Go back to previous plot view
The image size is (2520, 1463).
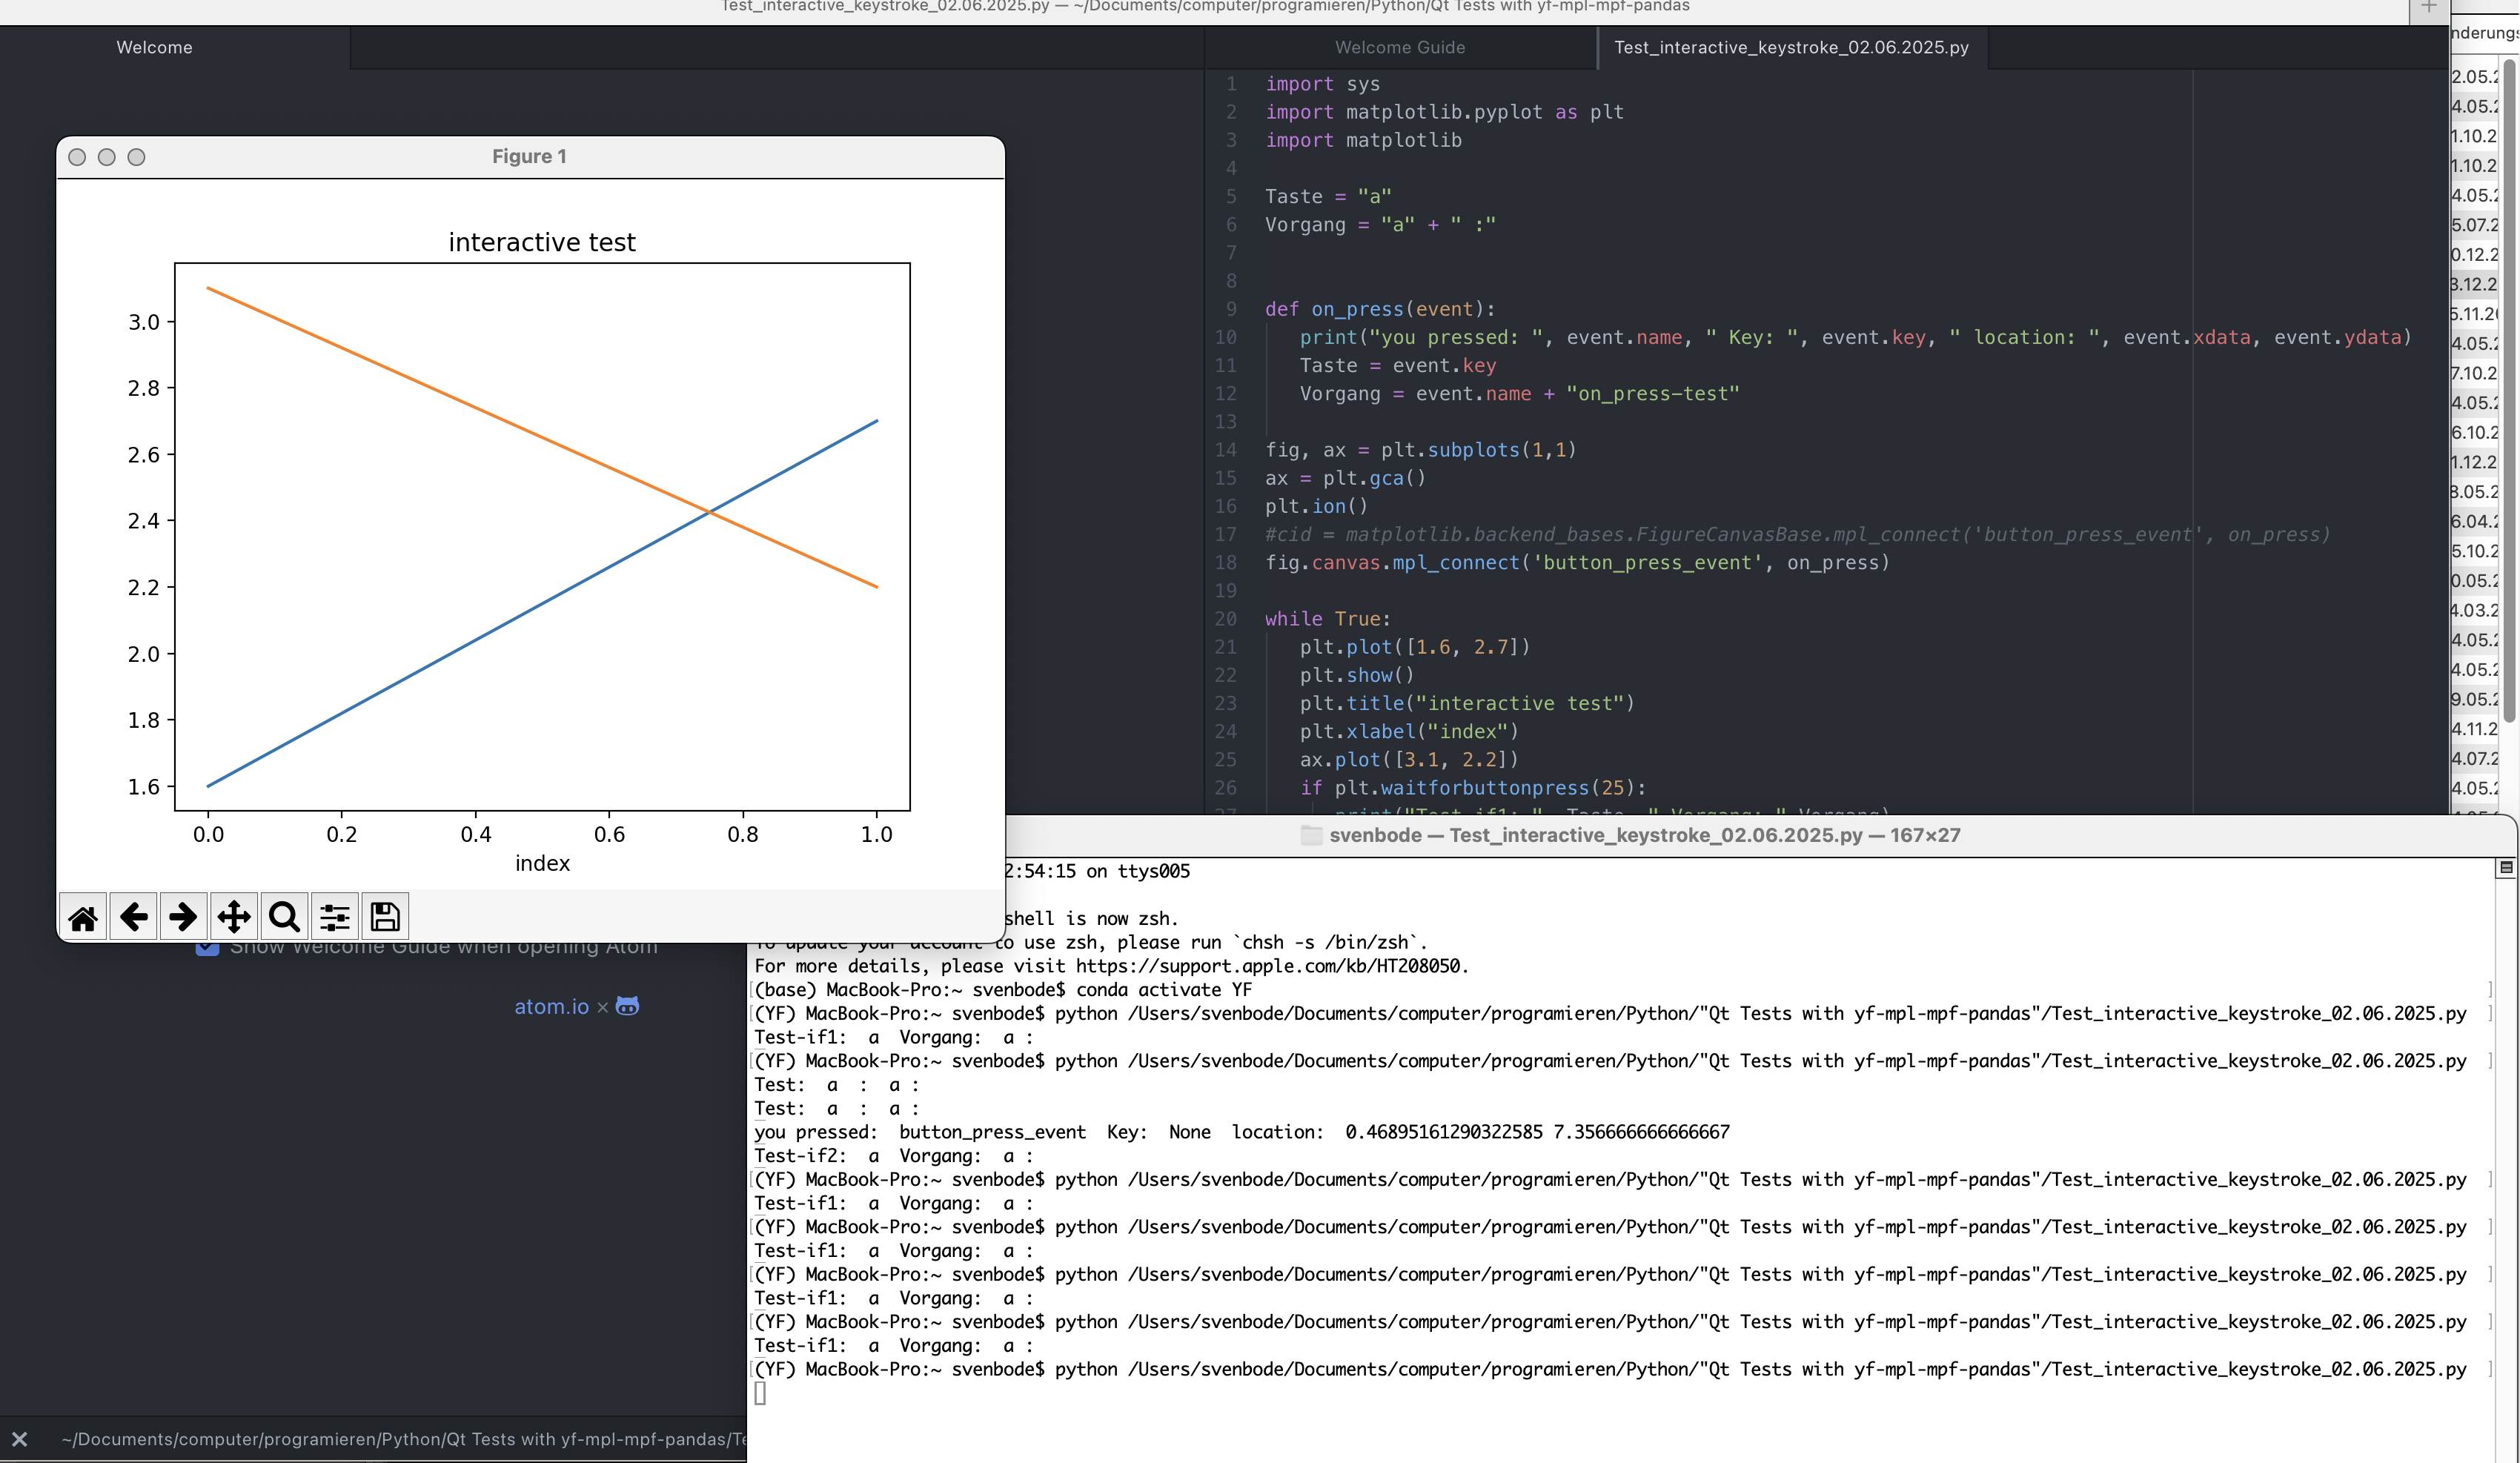coord(133,916)
